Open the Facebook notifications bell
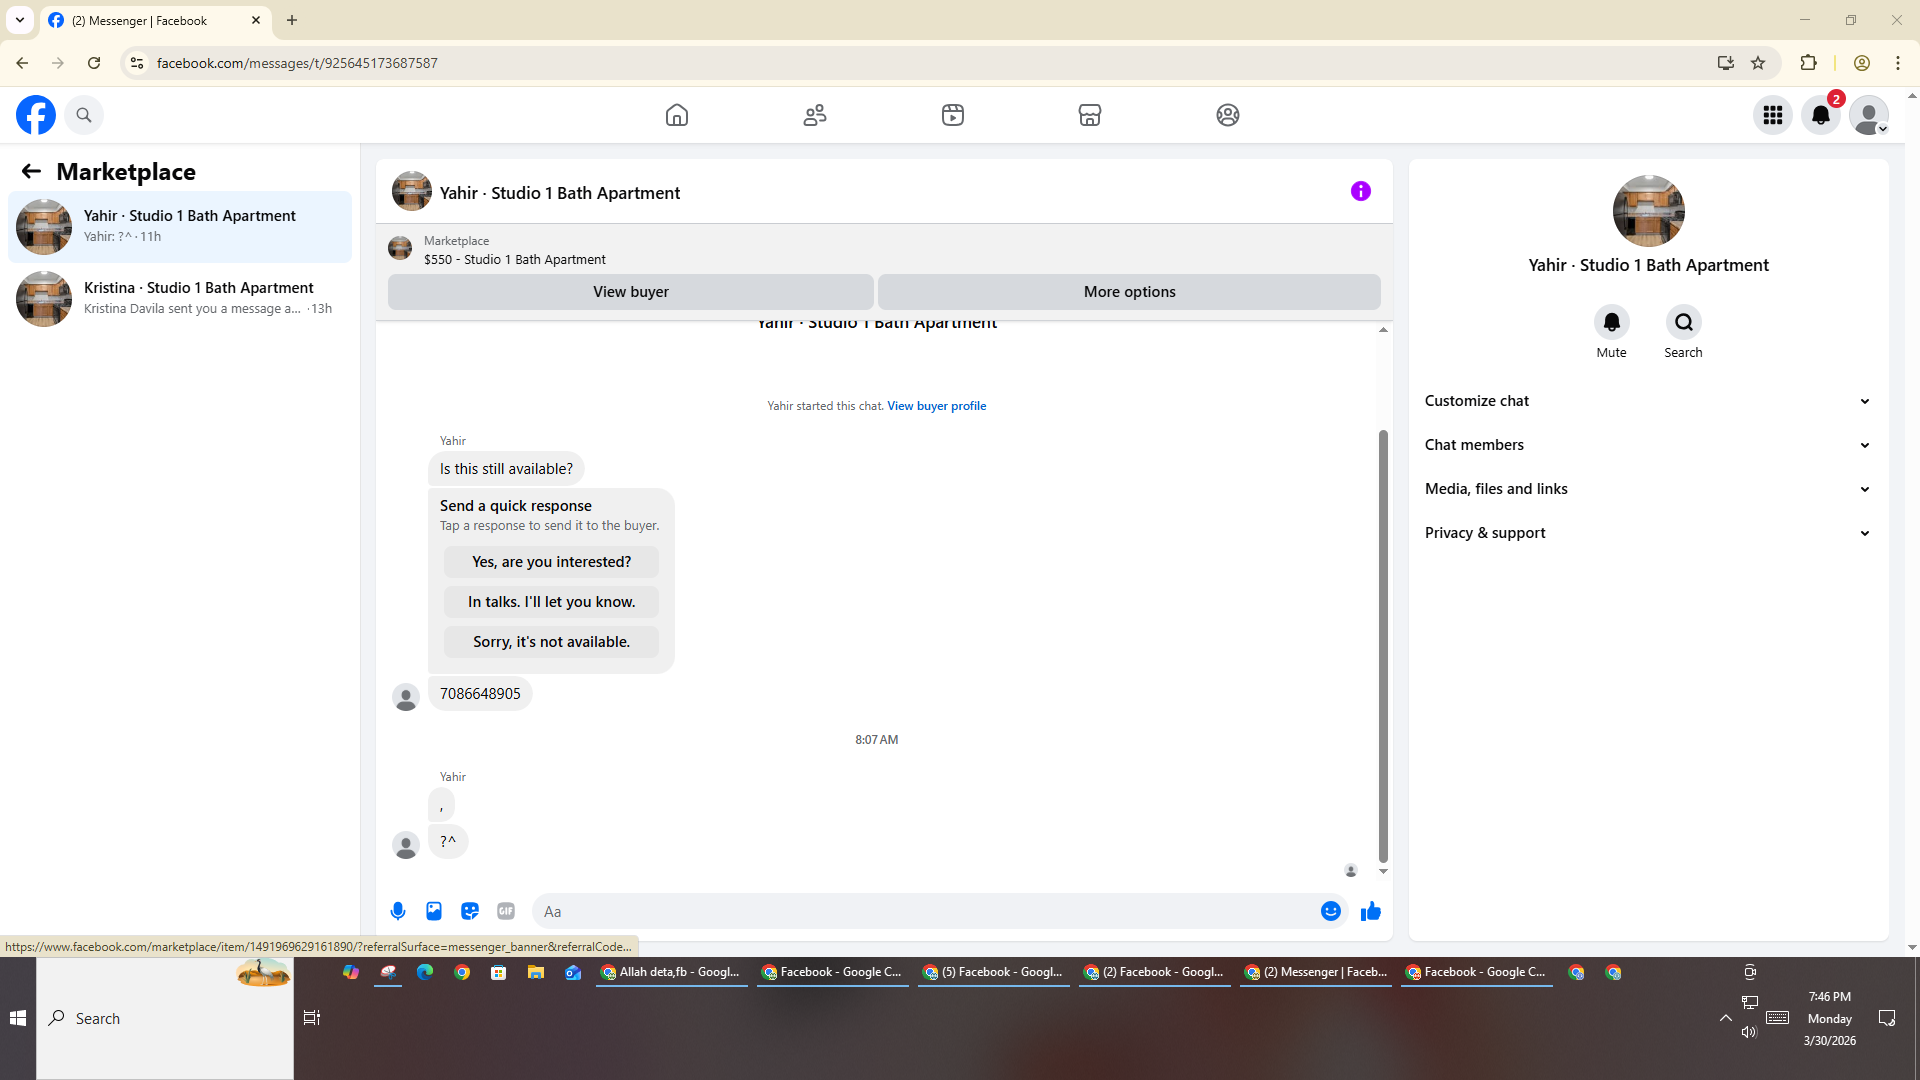Image resolution: width=1920 pixels, height=1080 pixels. [1820, 115]
